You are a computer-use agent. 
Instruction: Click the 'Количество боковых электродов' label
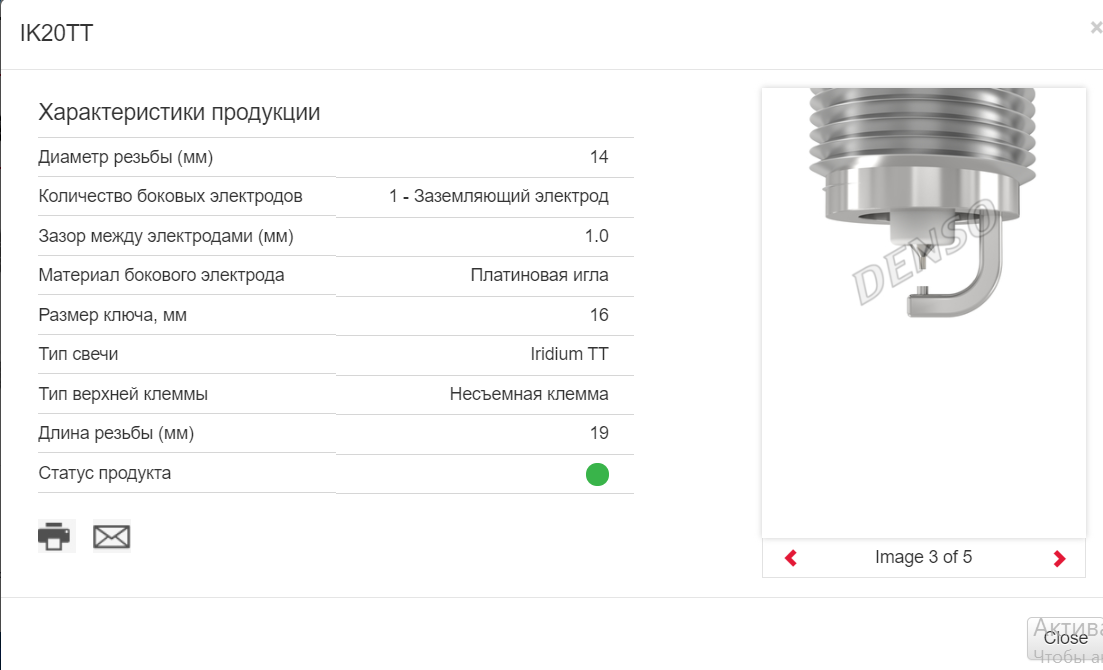point(170,196)
